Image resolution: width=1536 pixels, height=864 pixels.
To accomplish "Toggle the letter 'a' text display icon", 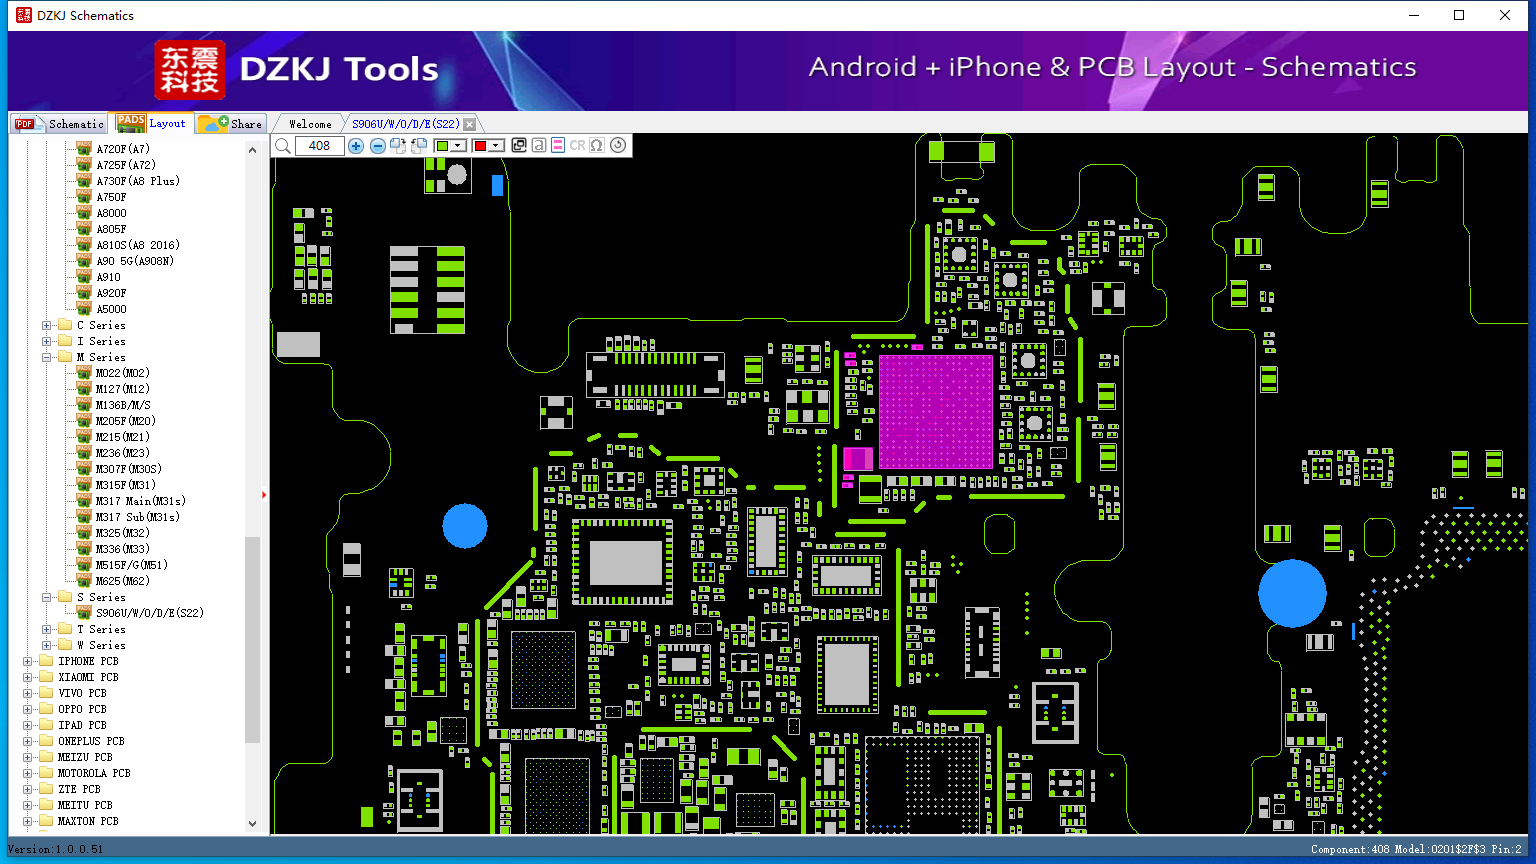I will point(538,146).
